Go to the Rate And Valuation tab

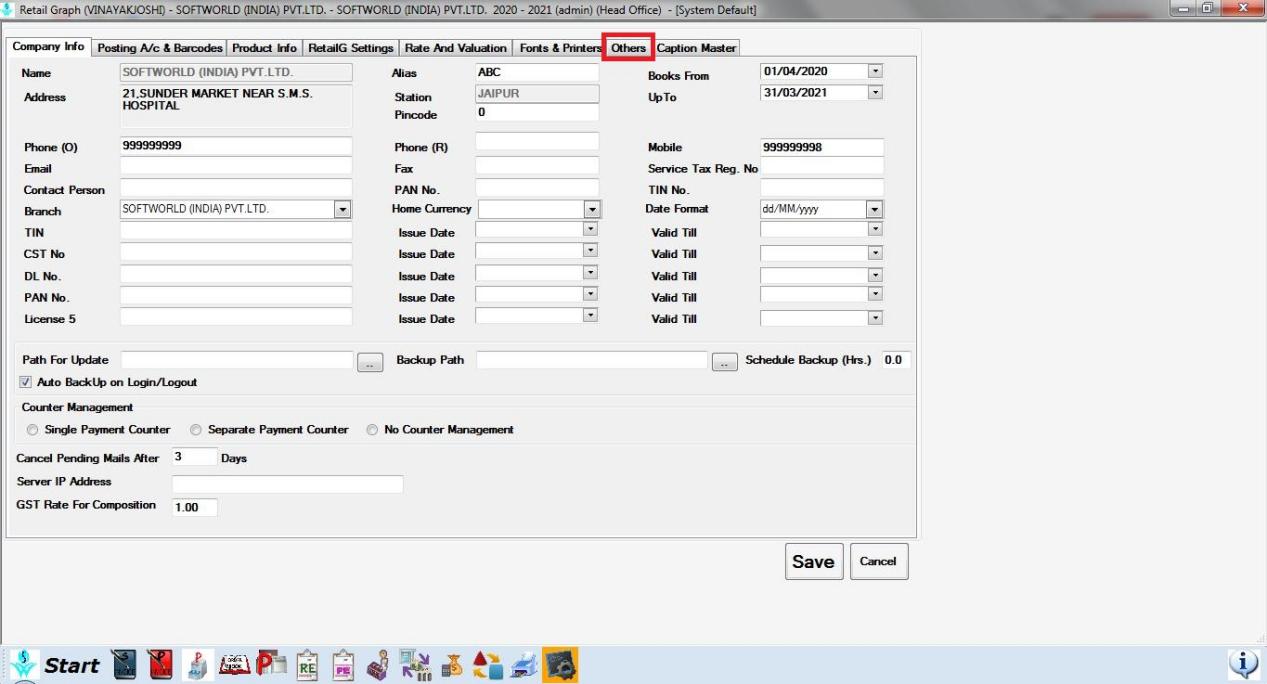point(456,48)
